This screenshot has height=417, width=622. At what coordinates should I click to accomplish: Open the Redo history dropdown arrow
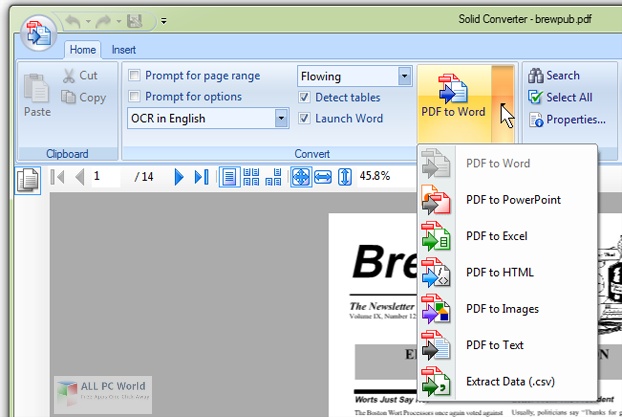(x=119, y=21)
